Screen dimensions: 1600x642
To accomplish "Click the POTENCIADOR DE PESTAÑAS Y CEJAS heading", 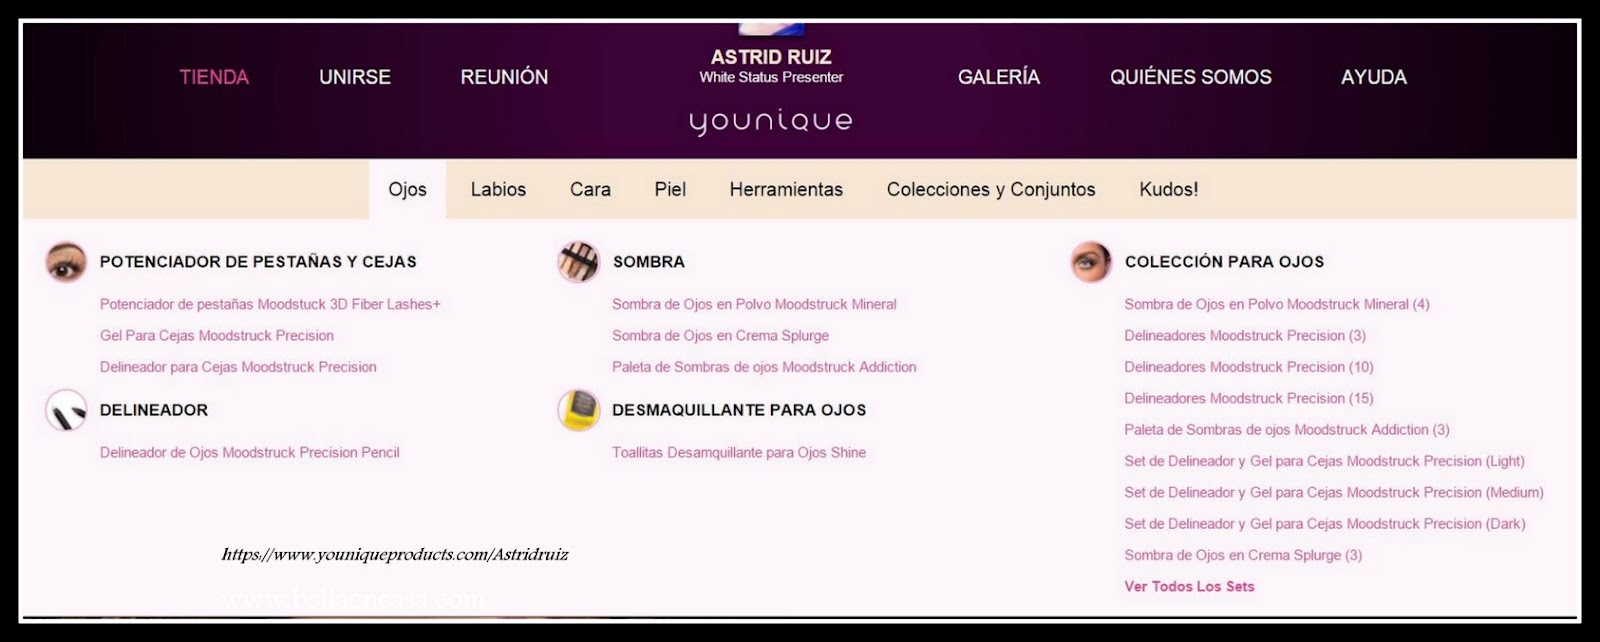I will (x=258, y=262).
